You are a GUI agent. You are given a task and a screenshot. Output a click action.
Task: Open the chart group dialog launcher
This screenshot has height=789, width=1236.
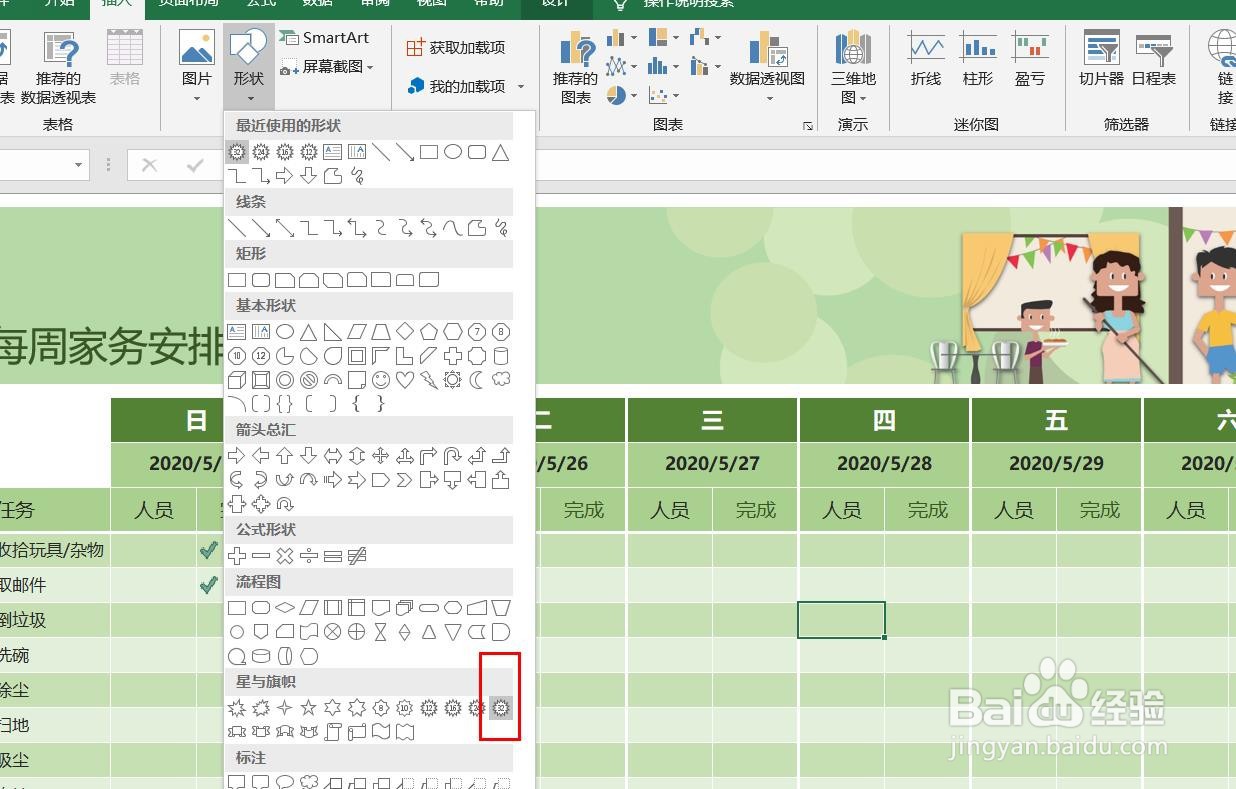click(807, 126)
